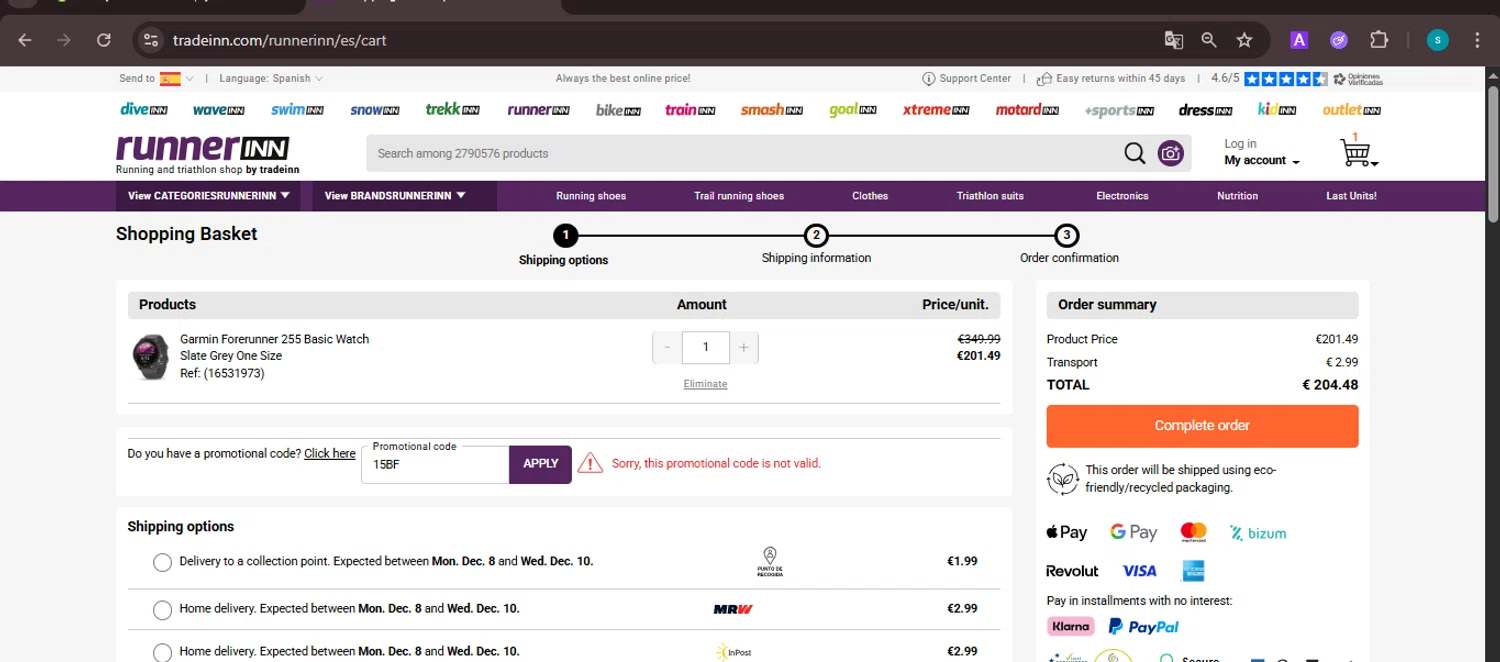Screen dimensions: 1500x662
Task: Go to the motardinn store logo
Action: click(1027, 109)
